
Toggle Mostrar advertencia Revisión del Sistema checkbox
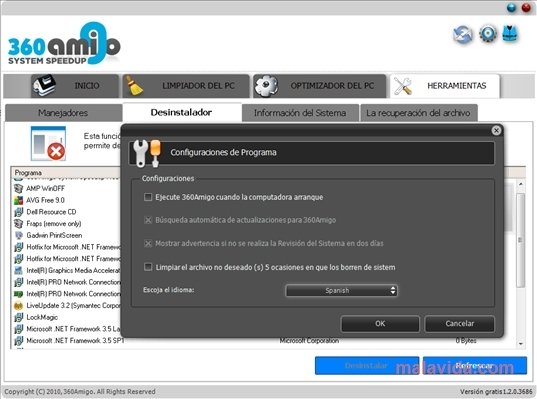click(x=148, y=244)
